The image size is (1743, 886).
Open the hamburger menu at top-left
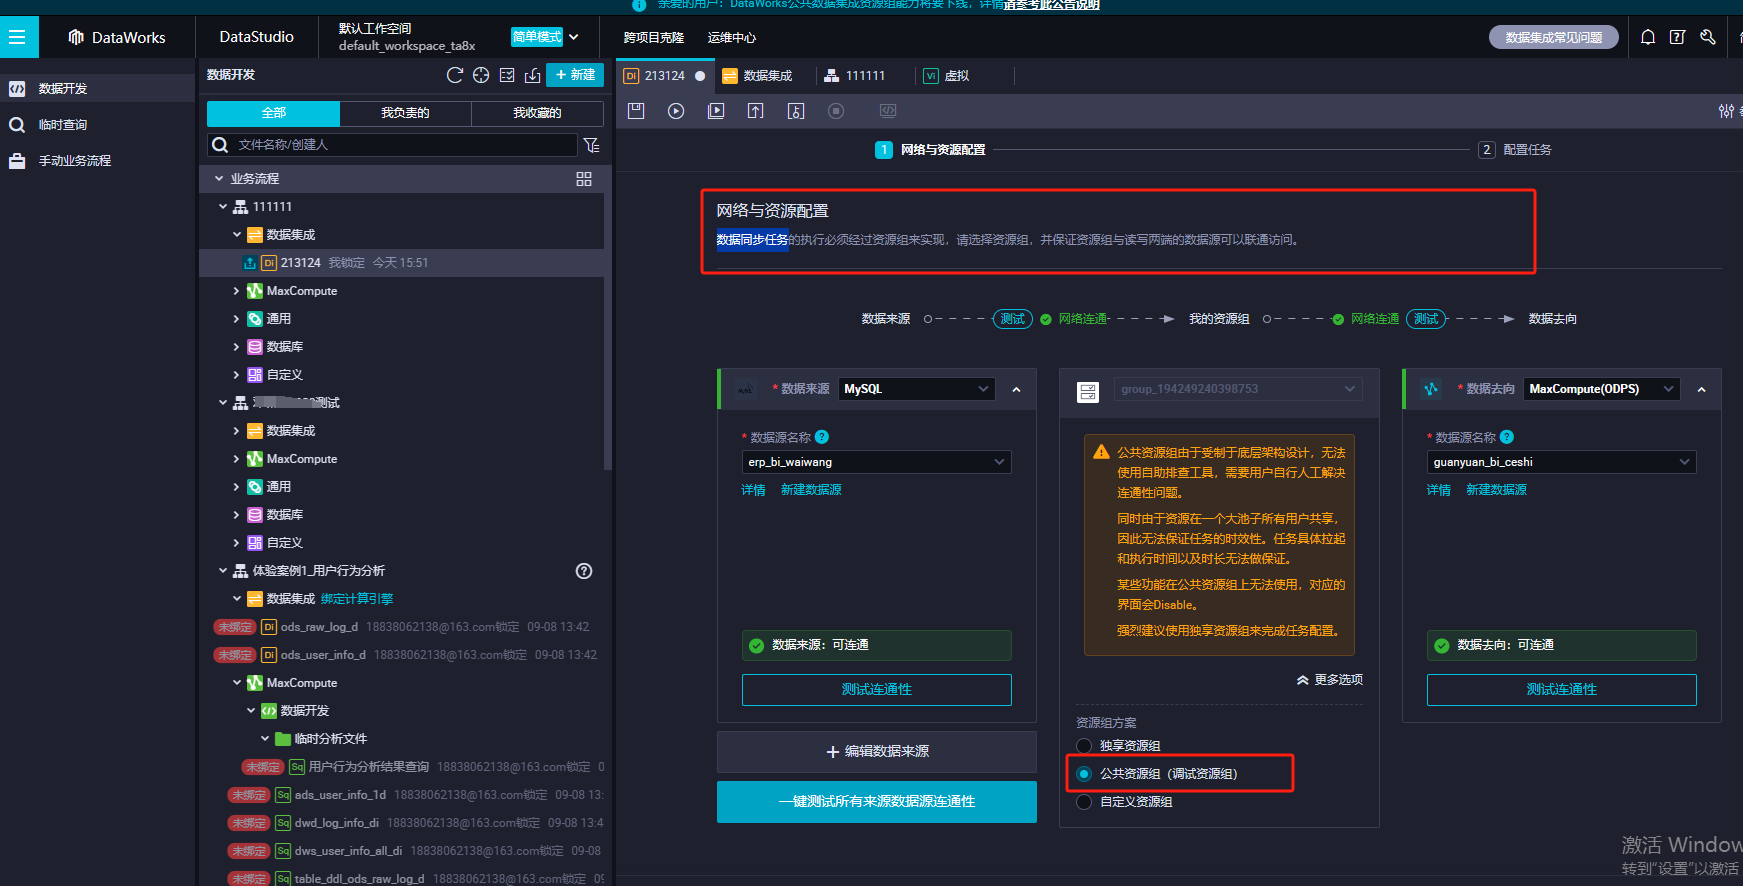coord(17,38)
